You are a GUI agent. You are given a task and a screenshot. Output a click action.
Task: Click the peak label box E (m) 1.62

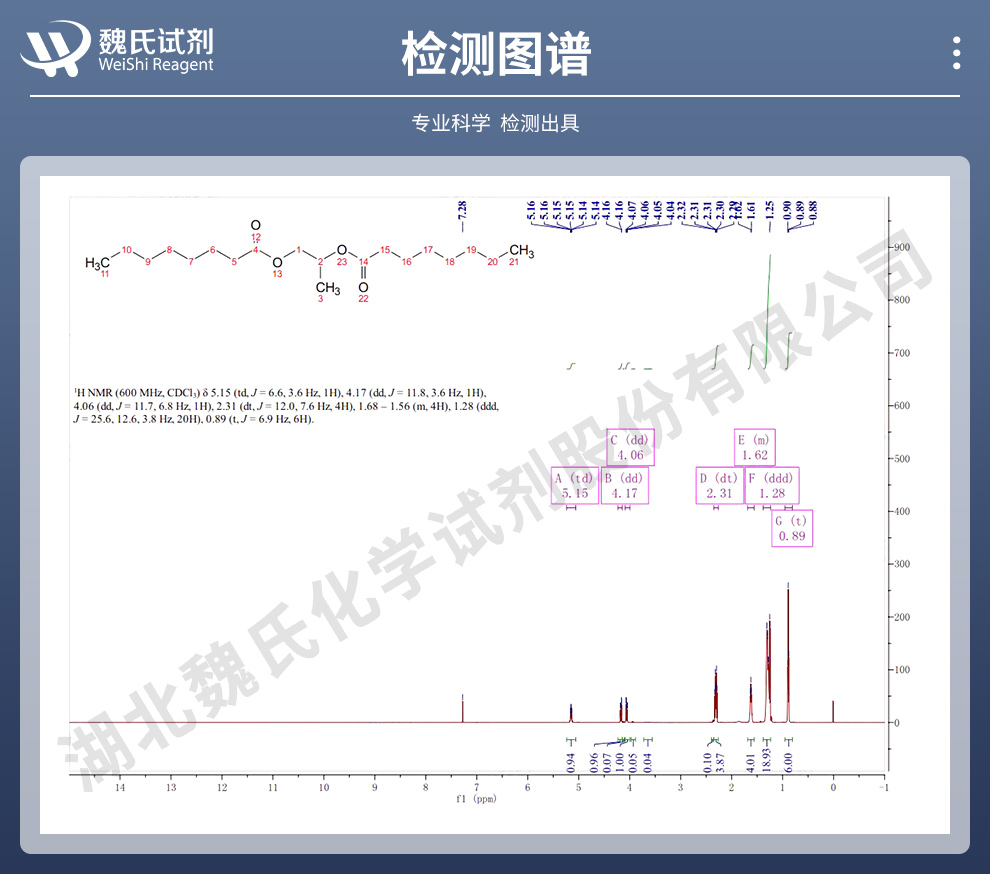[x=754, y=447]
